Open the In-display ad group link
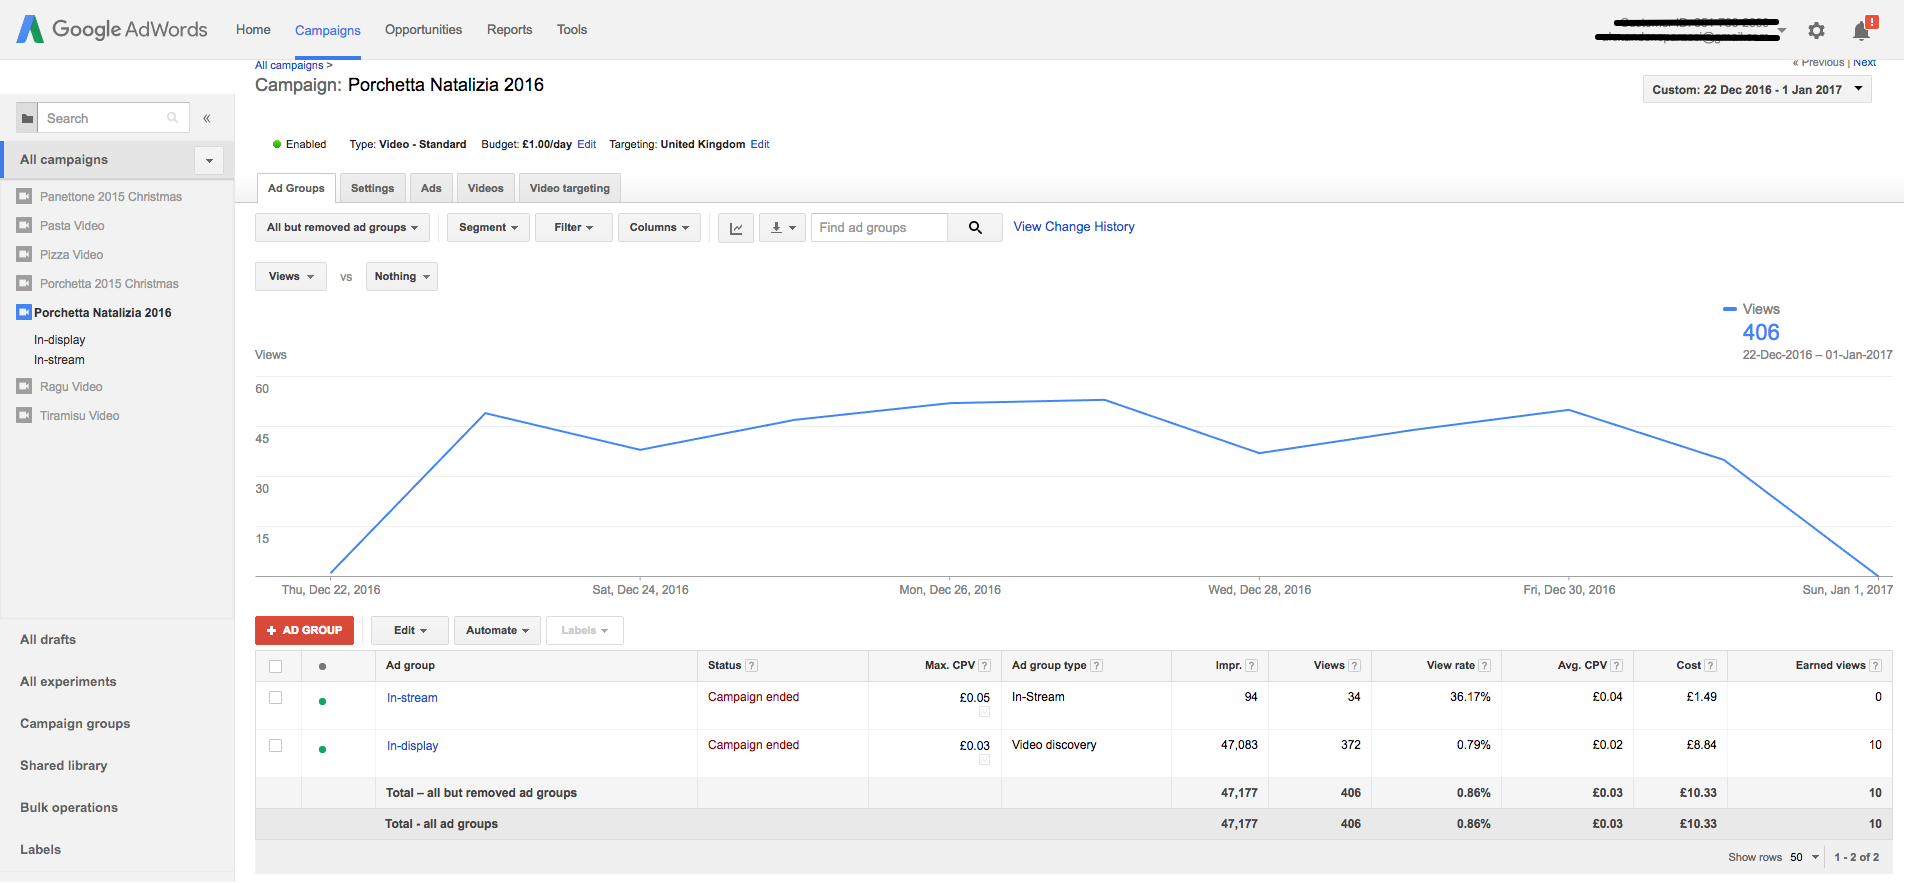This screenshot has width=1905, height=883. pyautogui.click(x=412, y=746)
